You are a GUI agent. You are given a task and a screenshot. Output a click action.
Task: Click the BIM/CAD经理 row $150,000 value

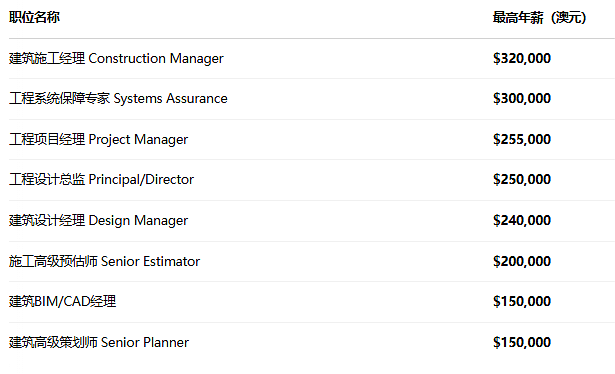522,301
